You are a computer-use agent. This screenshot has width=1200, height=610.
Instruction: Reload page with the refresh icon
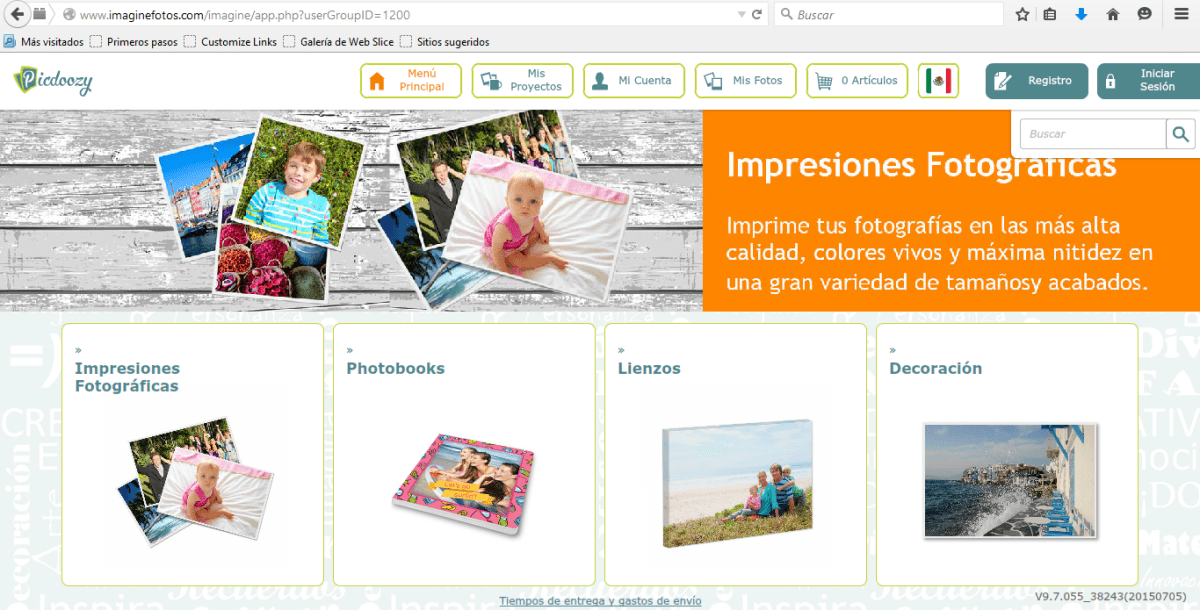[757, 15]
